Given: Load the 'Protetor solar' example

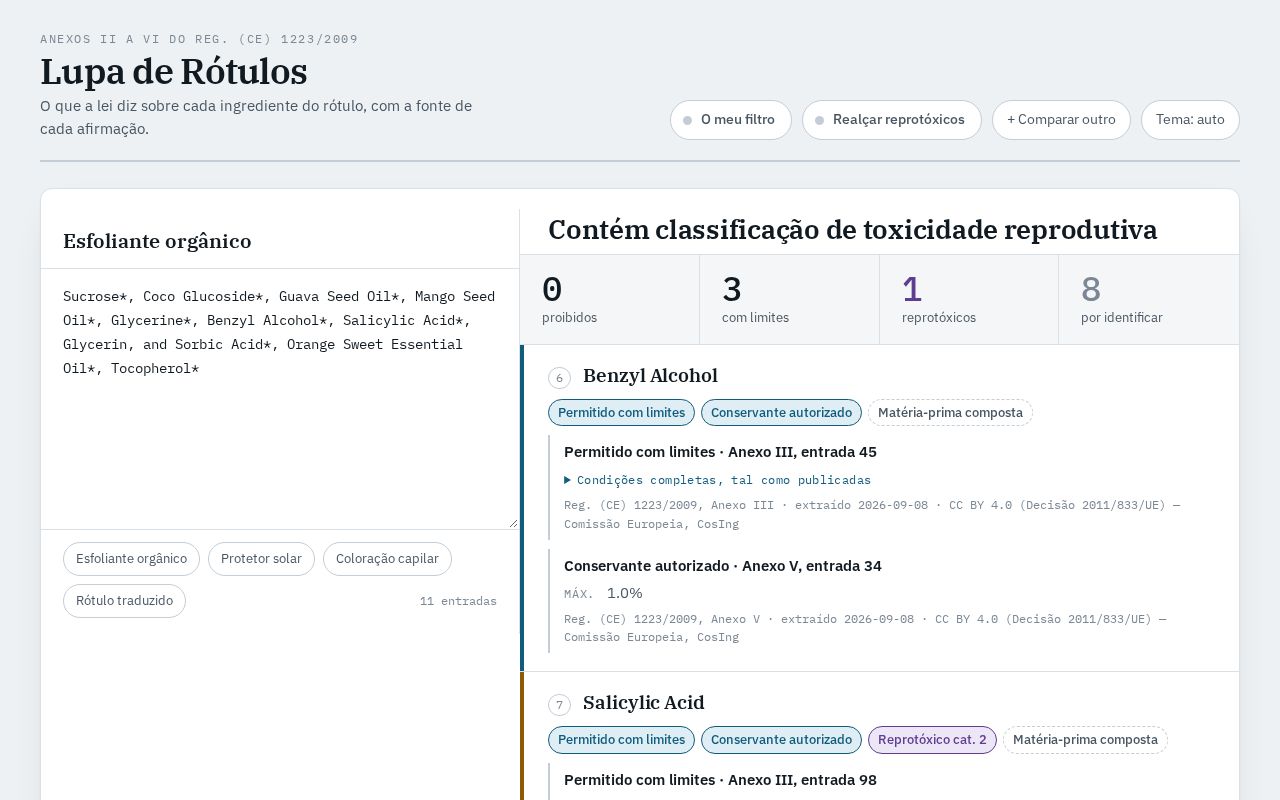Looking at the screenshot, I should (x=261, y=559).
